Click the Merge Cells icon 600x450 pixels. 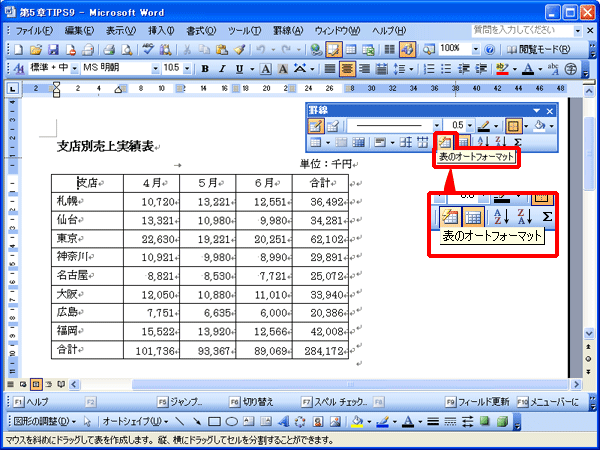click(341, 143)
